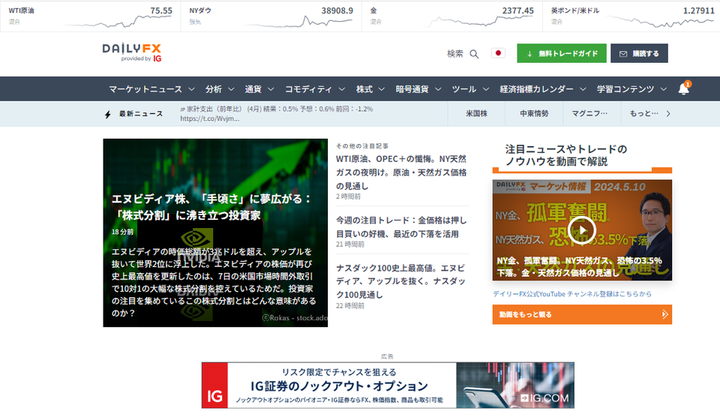
Task: Click the 購読する button
Action: coord(639,54)
